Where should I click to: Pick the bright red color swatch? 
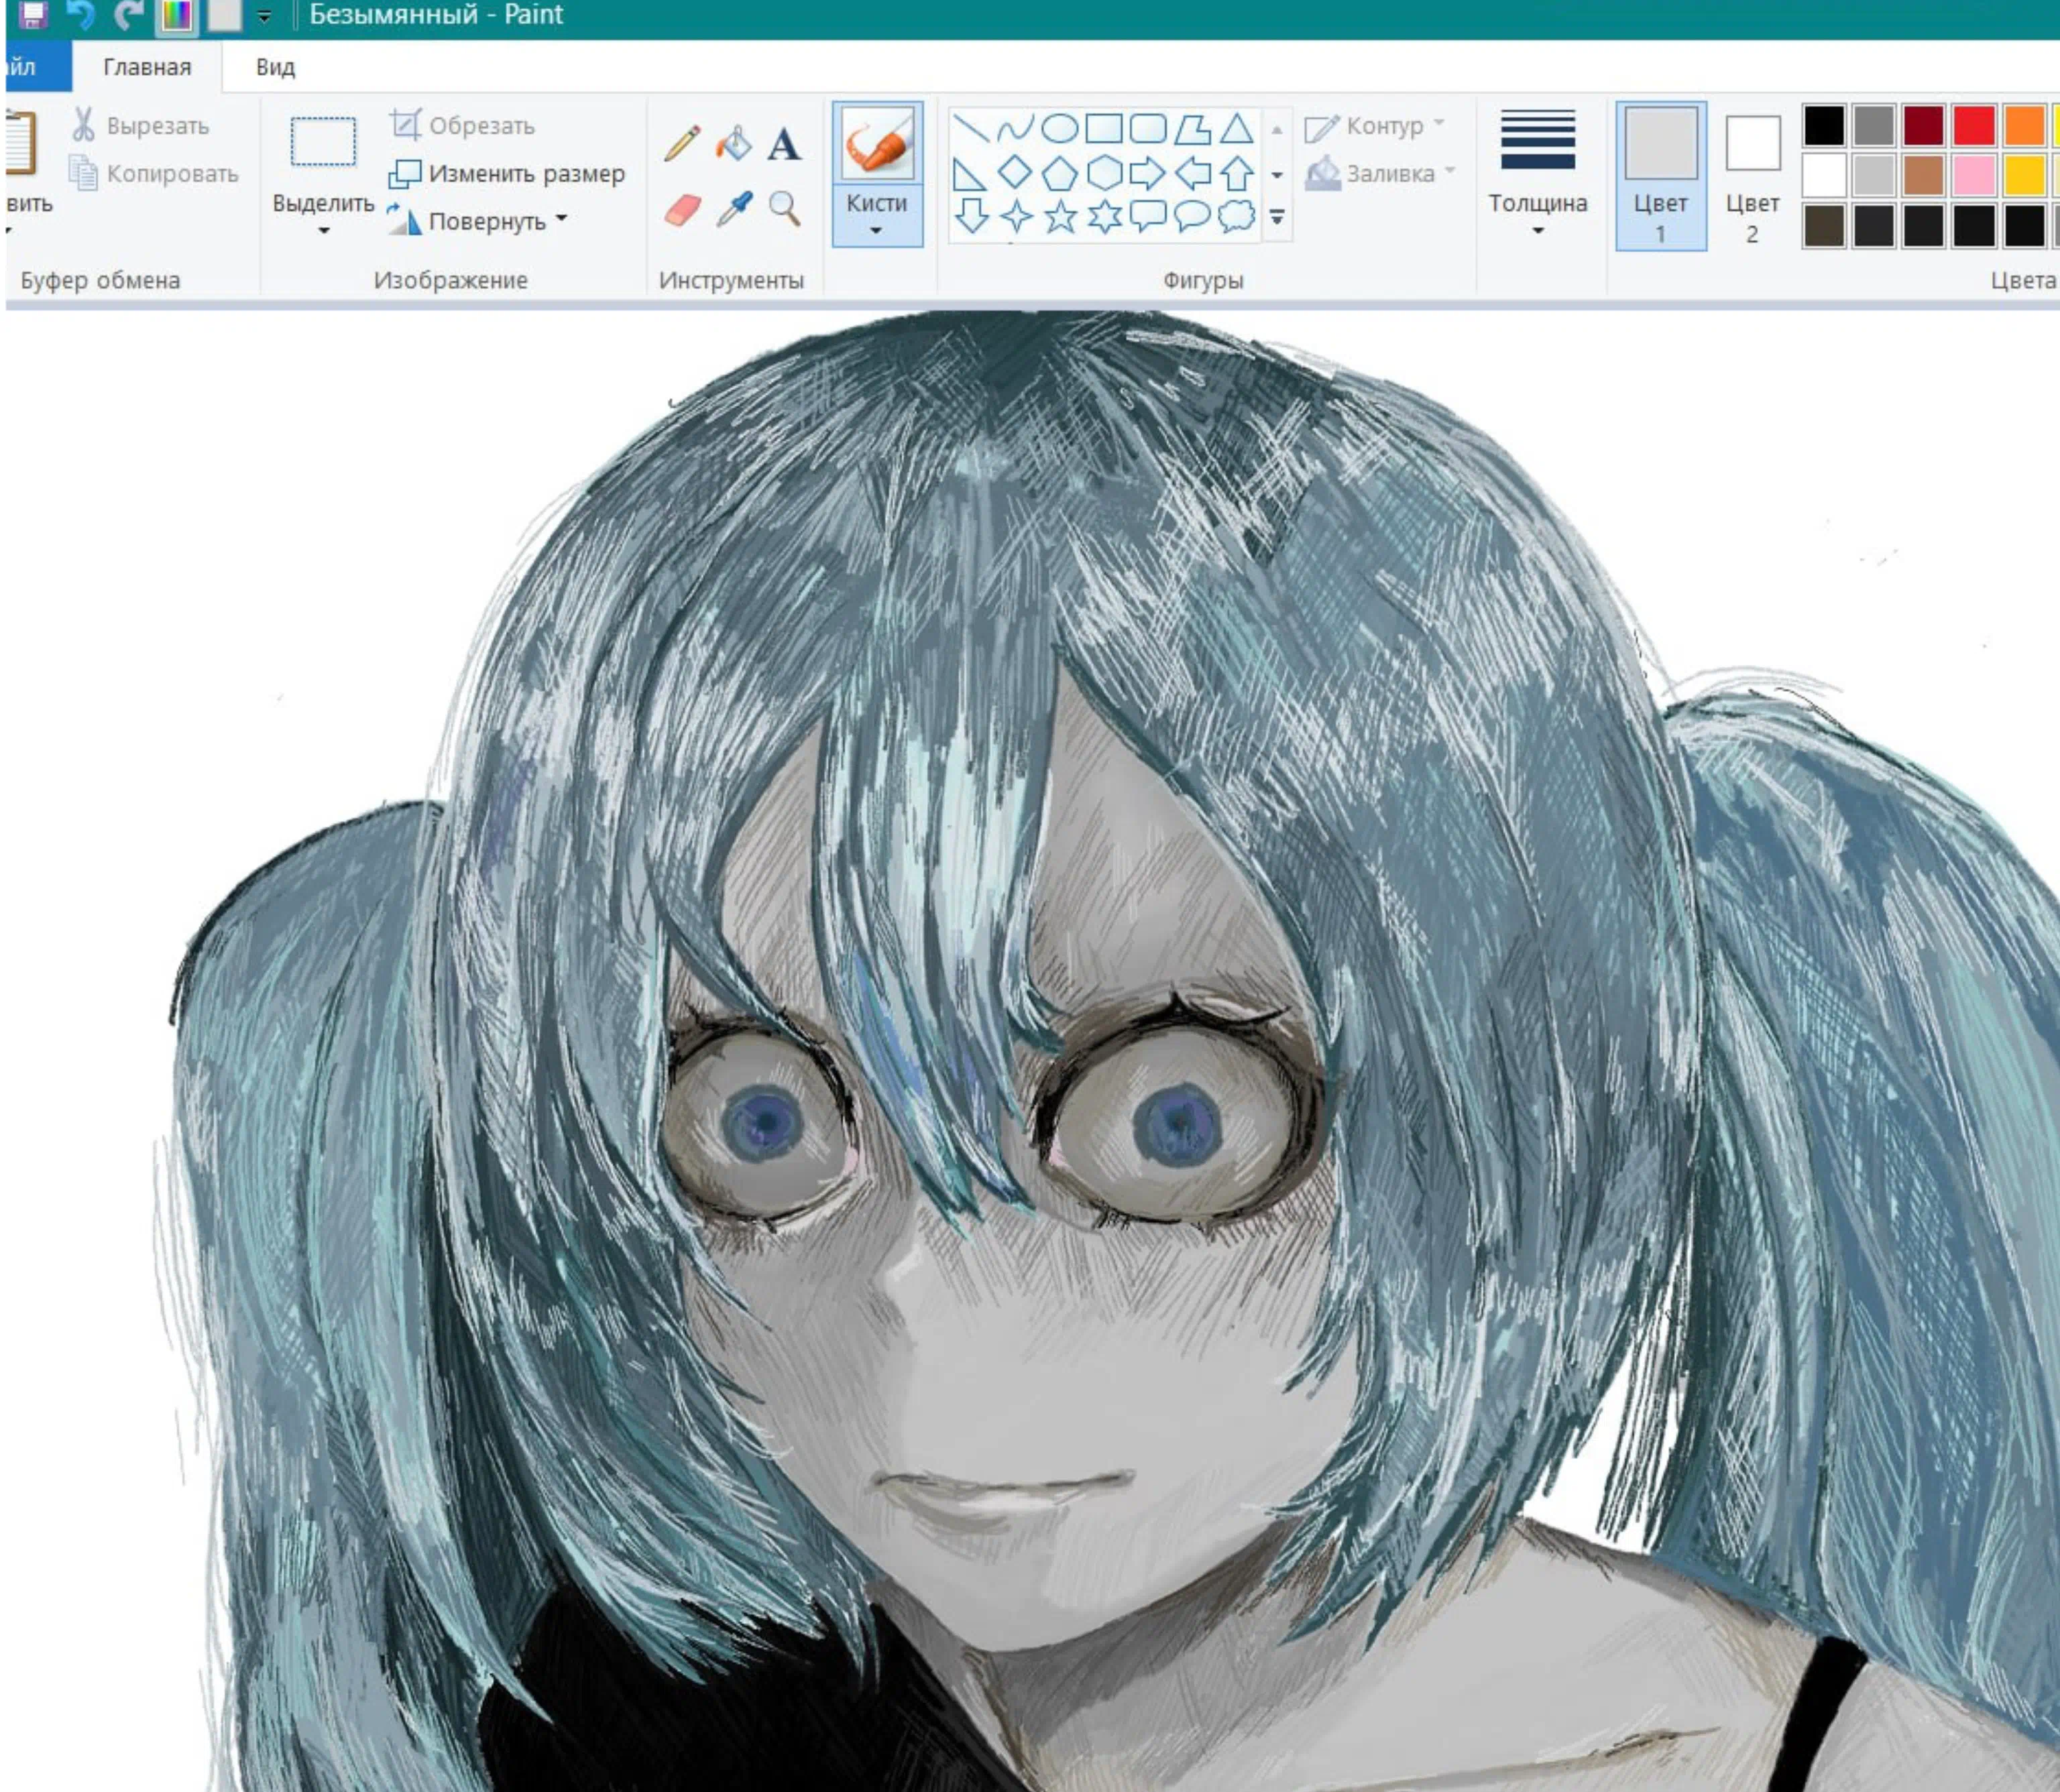1974,125
